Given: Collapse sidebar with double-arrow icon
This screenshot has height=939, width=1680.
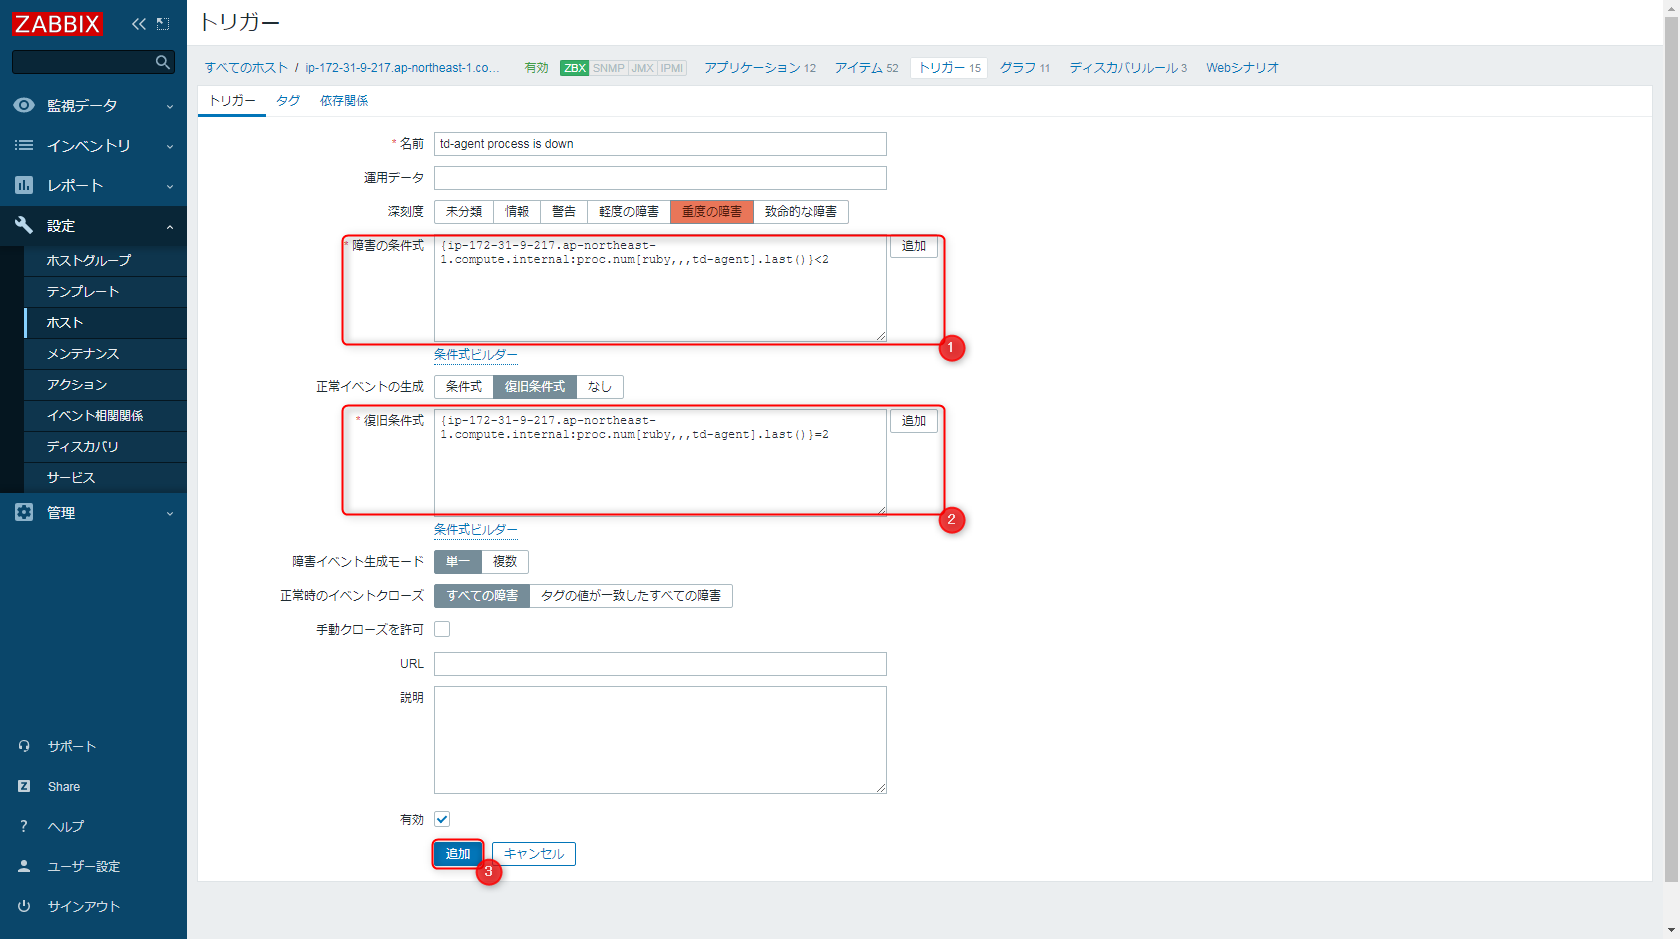Looking at the screenshot, I should [138, 24].
